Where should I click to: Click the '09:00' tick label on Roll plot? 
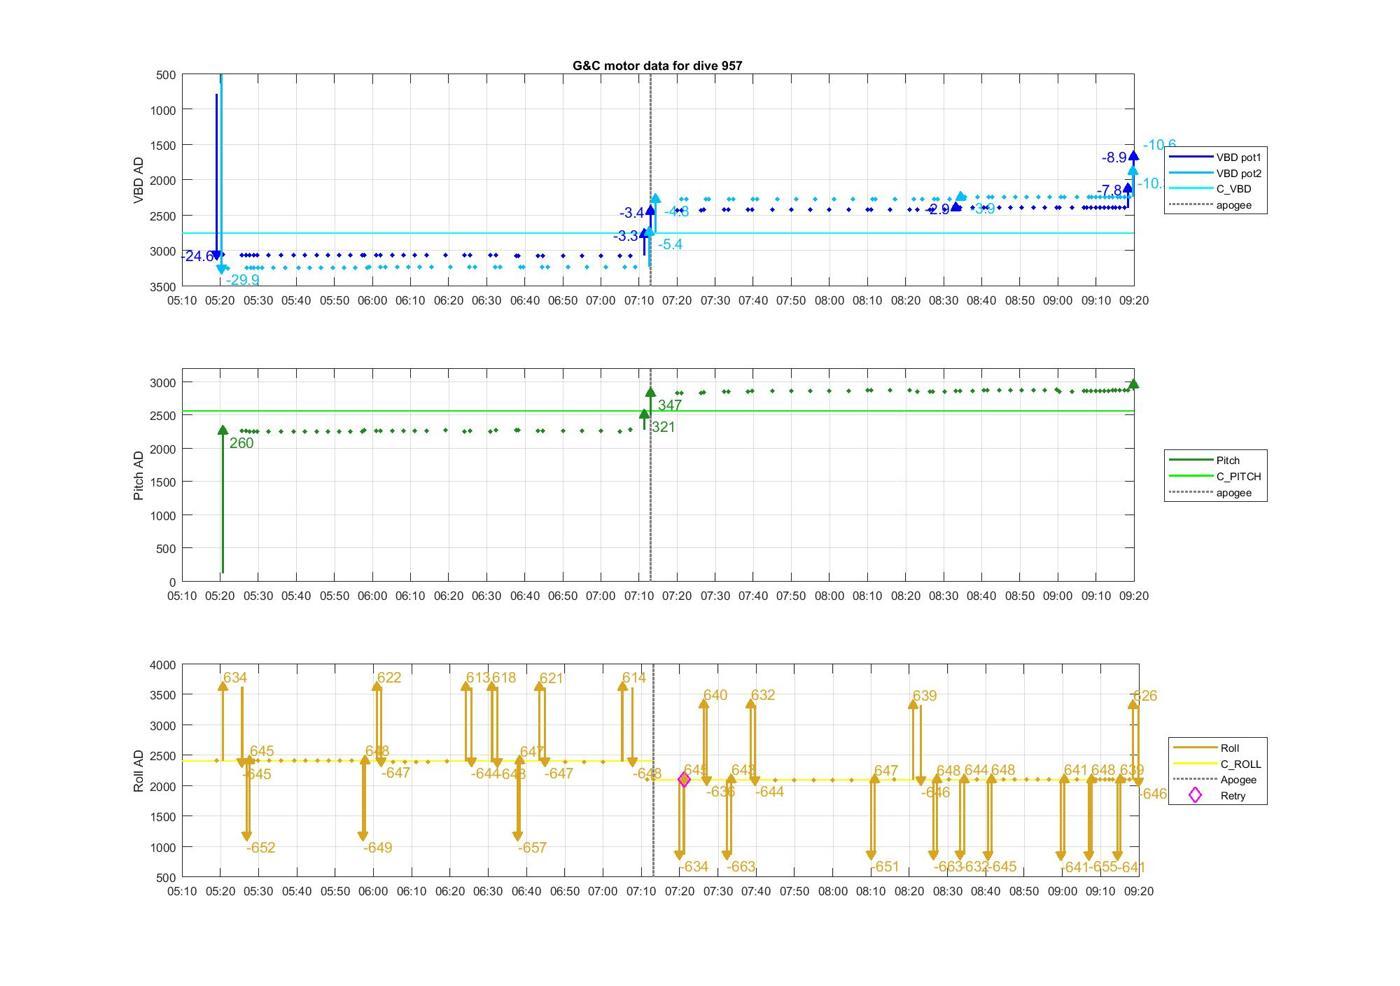tap(1062, 891)
